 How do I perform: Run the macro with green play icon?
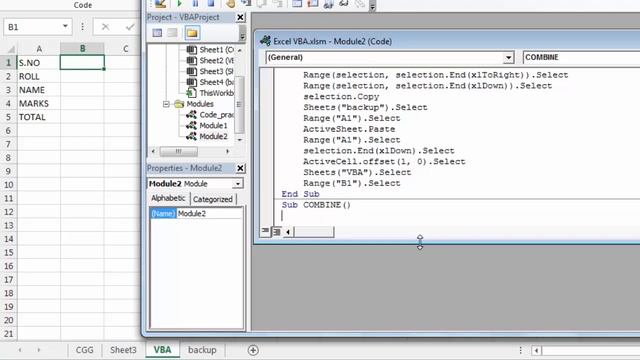pyautogui.click(x=179, y=4)
